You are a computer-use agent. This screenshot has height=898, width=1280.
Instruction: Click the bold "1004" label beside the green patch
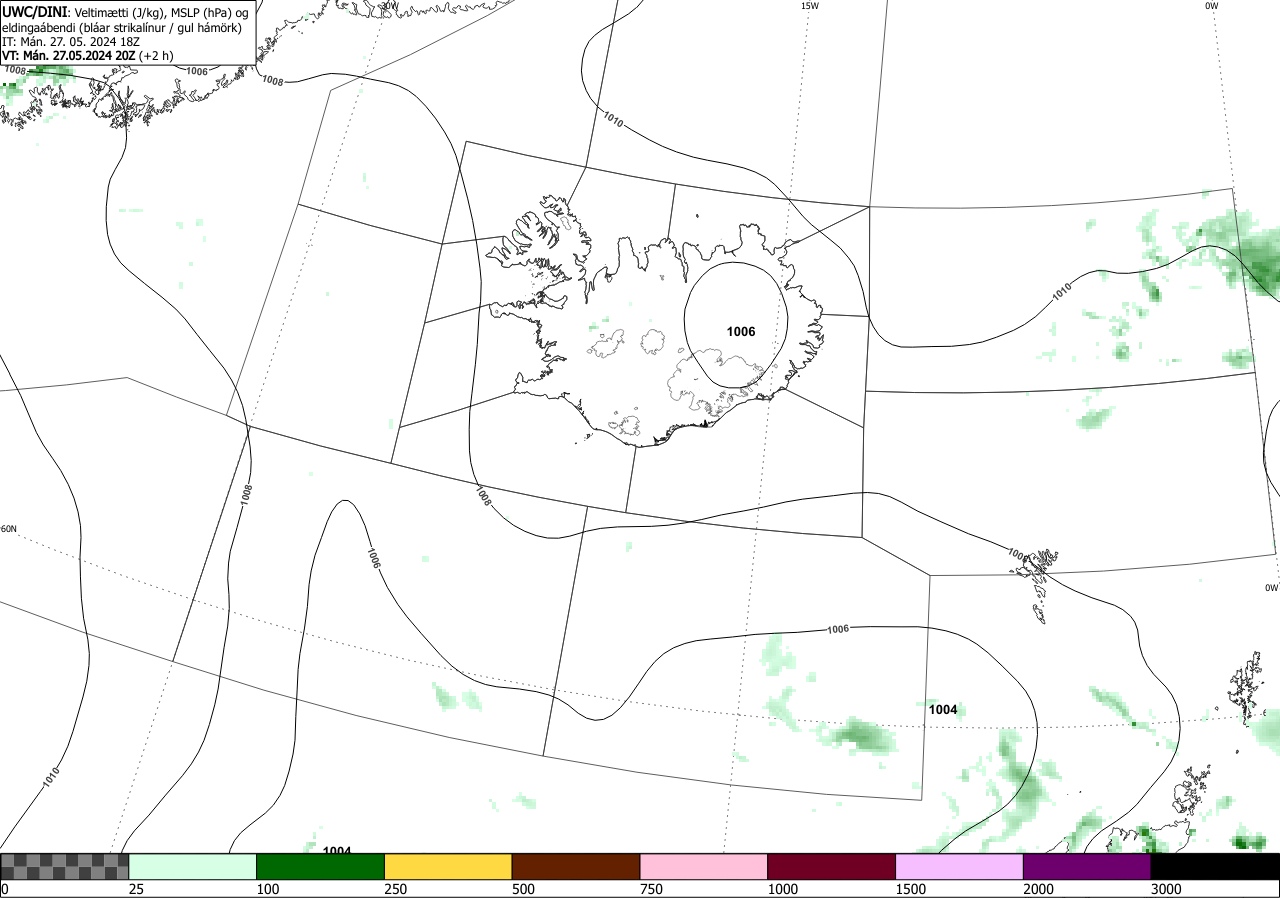tap(943, 709)
